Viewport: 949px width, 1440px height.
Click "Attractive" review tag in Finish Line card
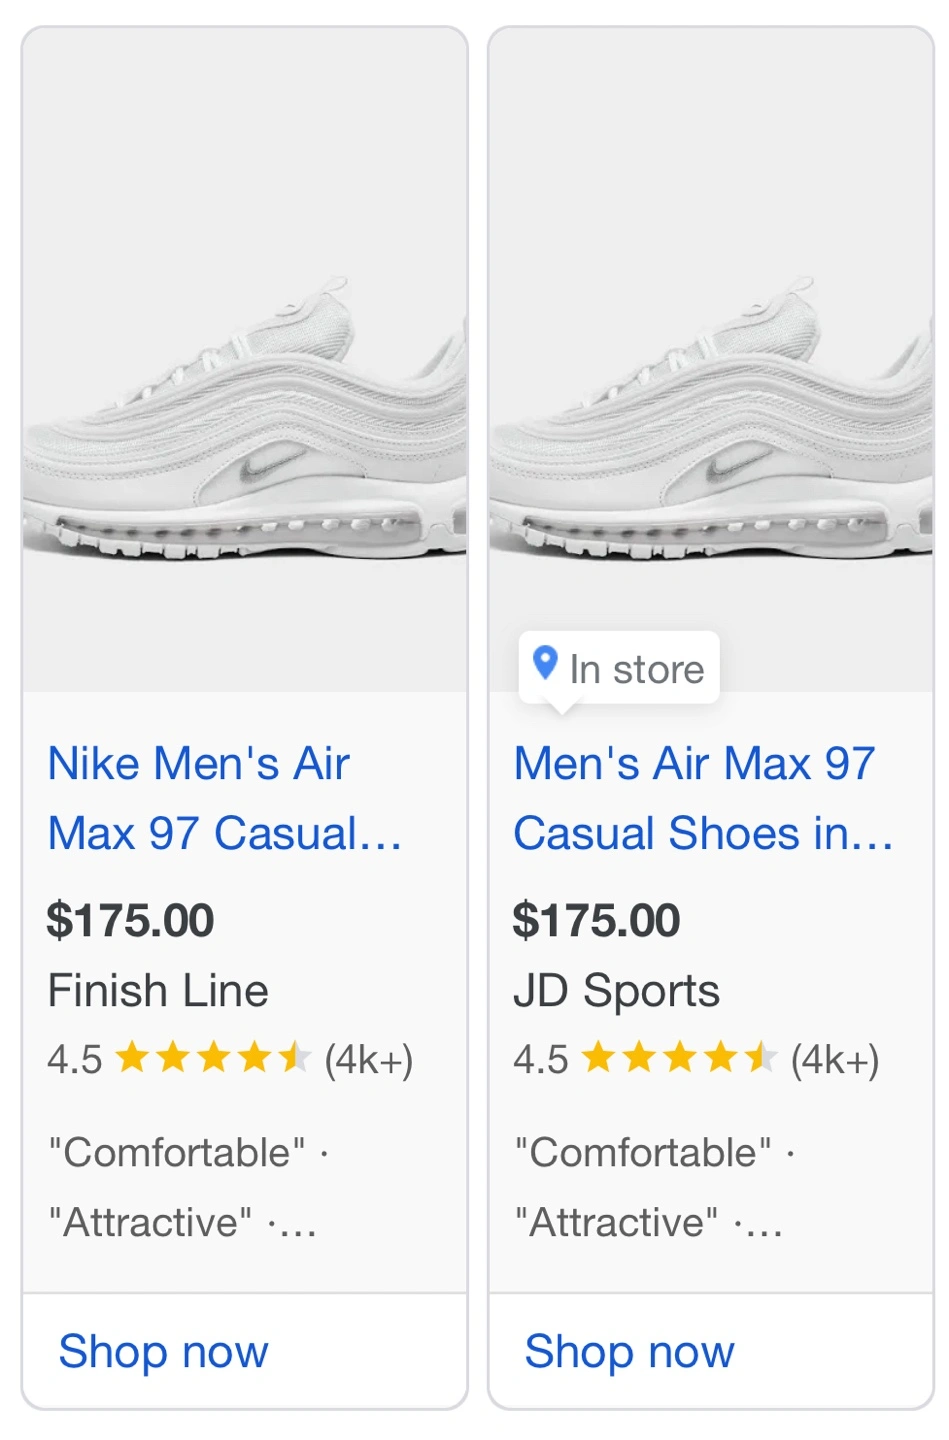[x=150, y=1222]
